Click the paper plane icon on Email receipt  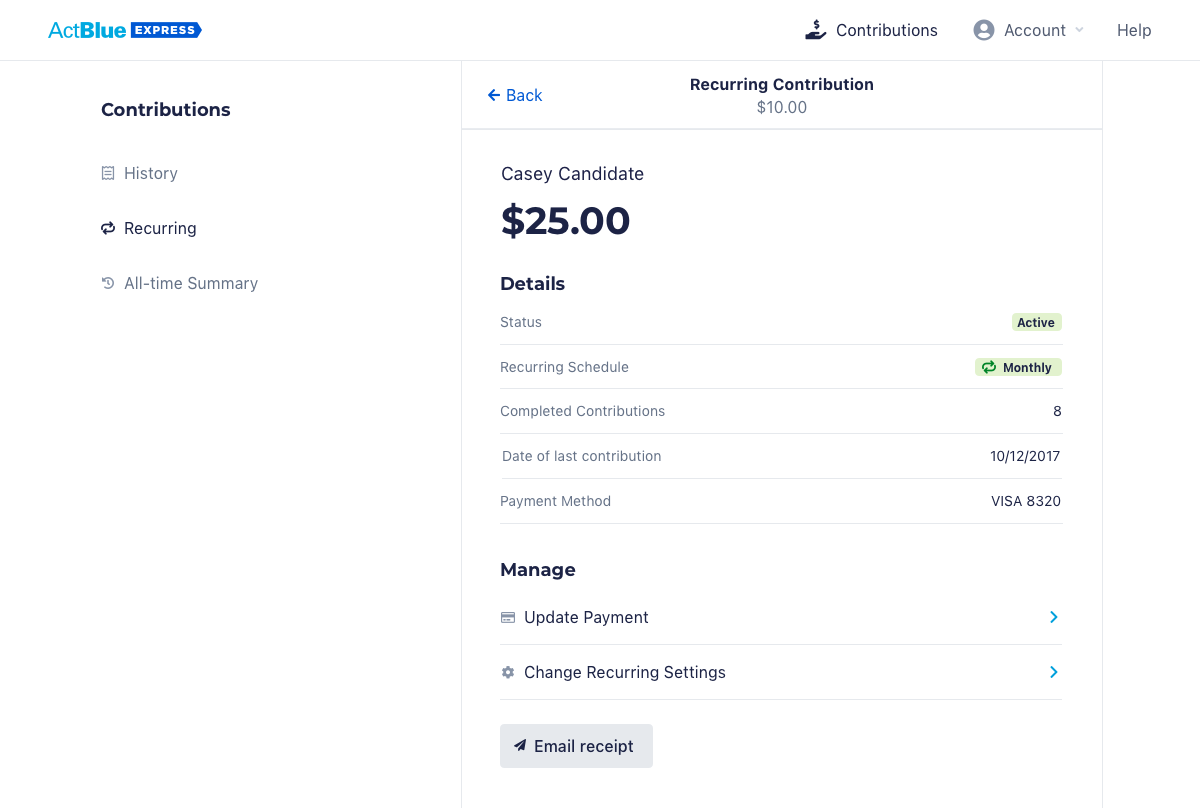click(x=520, y=746)
